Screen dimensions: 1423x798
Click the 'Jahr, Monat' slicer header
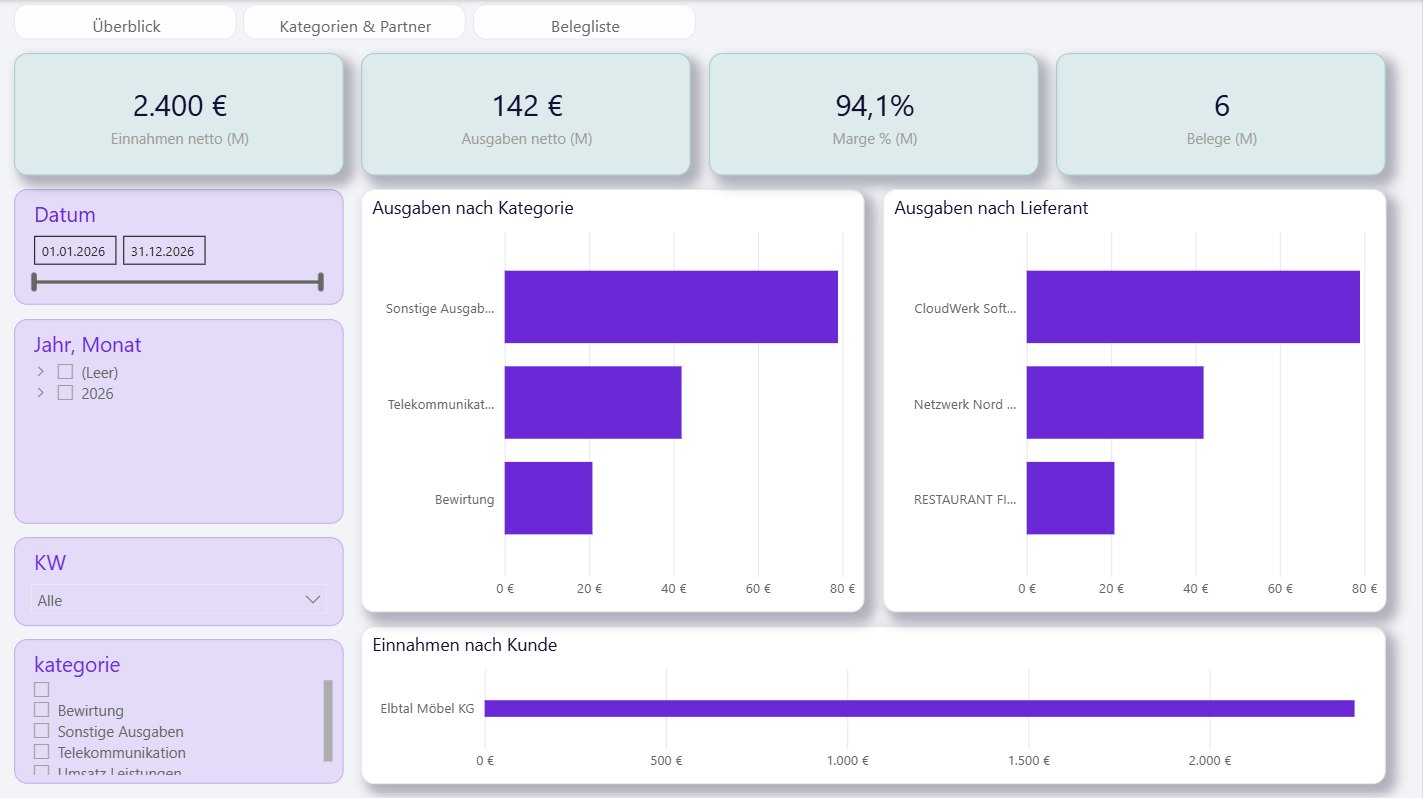pos(88,345)
